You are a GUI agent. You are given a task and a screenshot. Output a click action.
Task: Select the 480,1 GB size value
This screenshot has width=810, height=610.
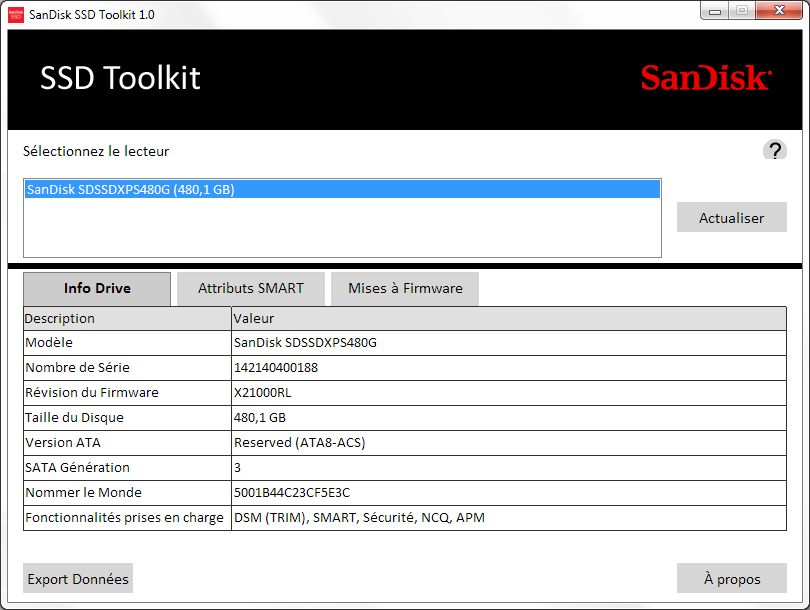(260, 417)
